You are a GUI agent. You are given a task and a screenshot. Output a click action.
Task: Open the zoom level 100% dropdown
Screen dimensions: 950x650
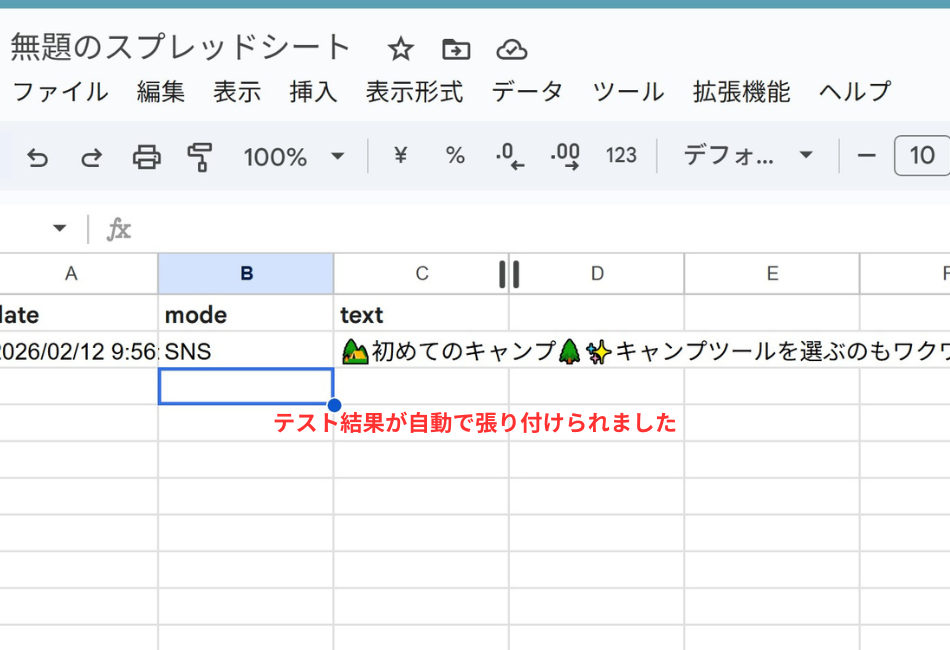click(x=295, y=156)
